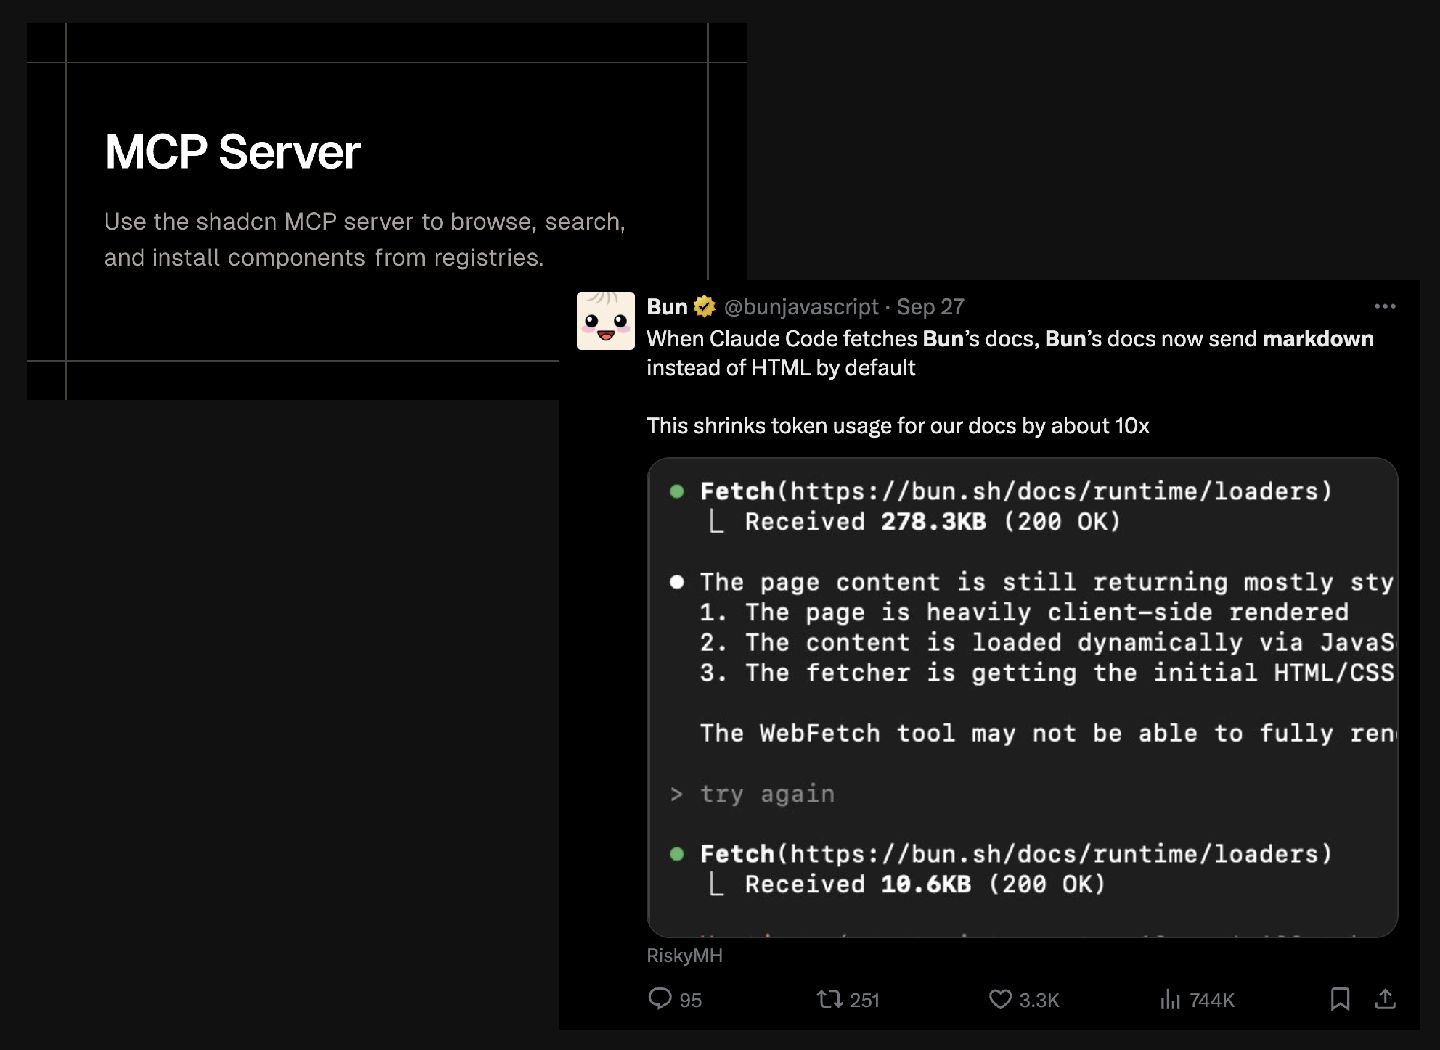The image size is (1440, 1050).
Task: Click the MCP Server heading
Action: [x=232, y=152]
